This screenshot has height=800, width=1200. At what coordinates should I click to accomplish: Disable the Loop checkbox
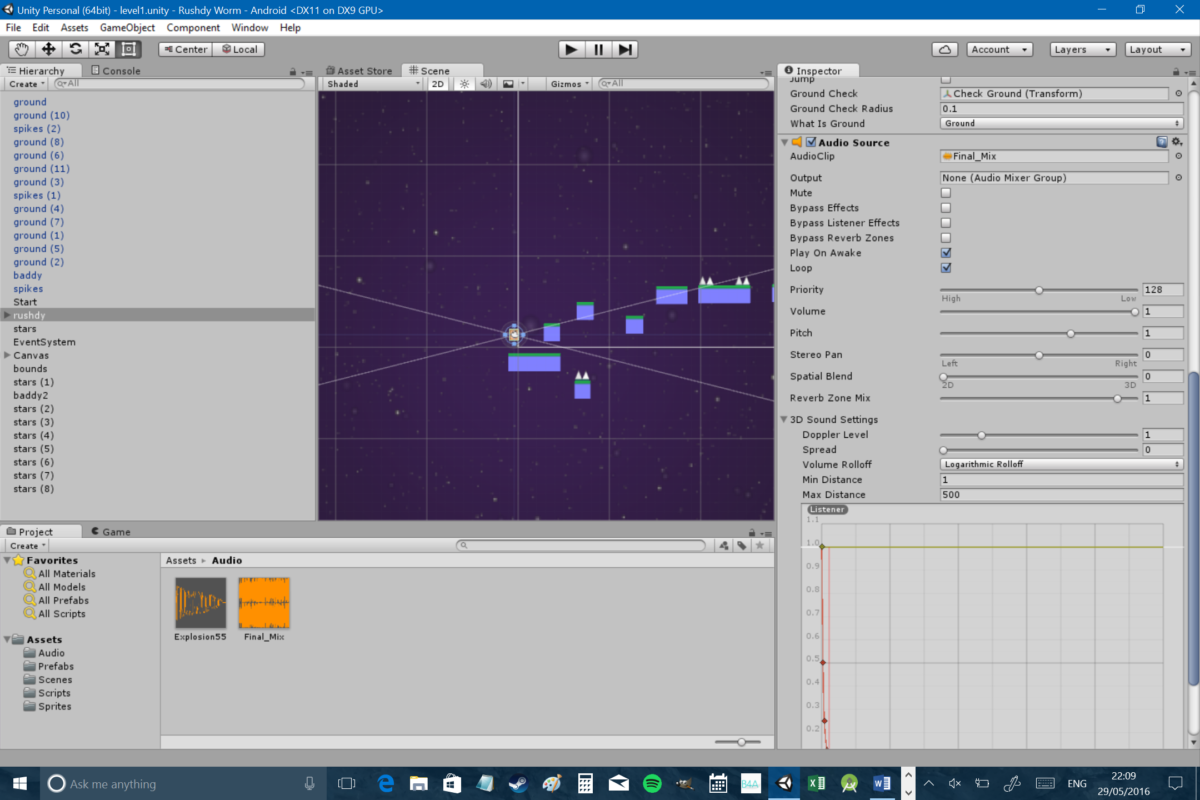click(944, 268)
